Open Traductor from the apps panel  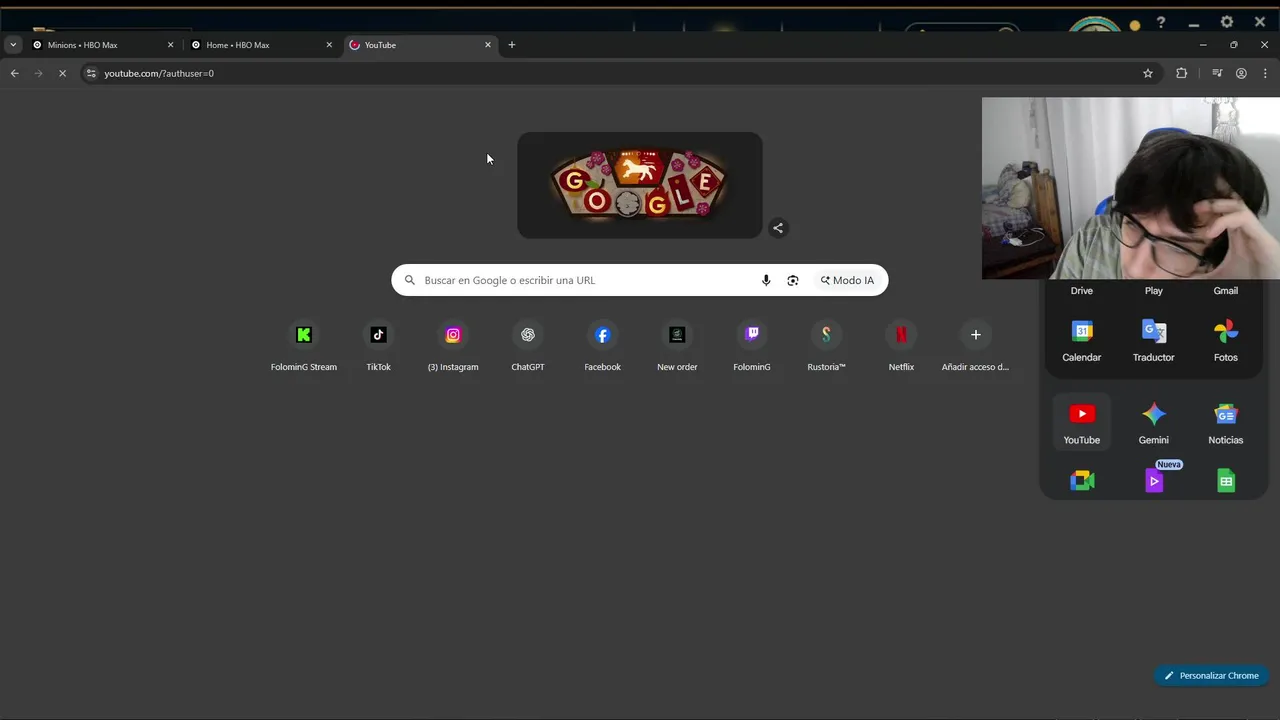coord(1154,341)
